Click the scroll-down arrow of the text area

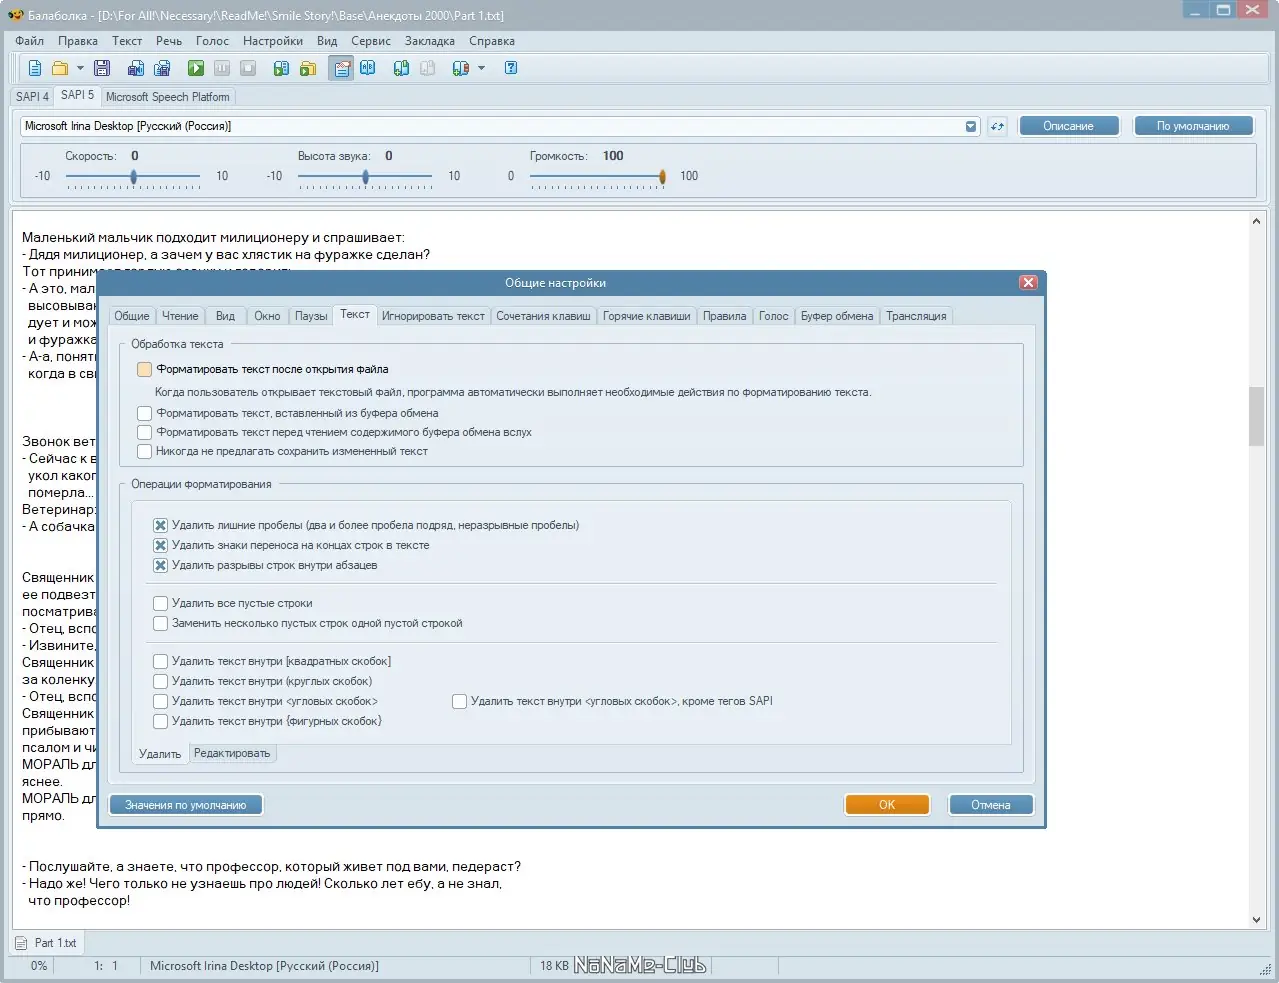(1256, 920)
